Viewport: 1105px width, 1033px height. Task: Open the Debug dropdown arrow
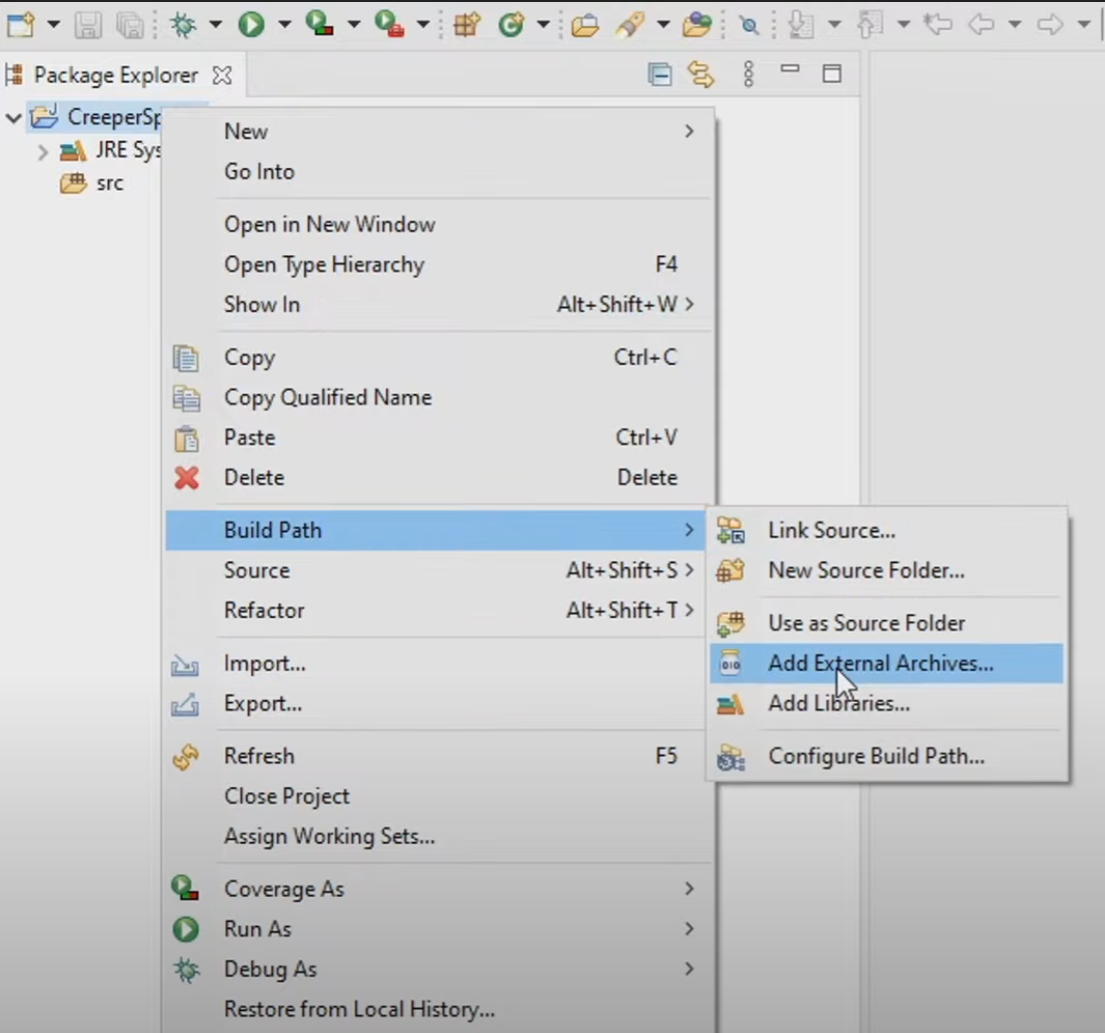coord(215,25)
